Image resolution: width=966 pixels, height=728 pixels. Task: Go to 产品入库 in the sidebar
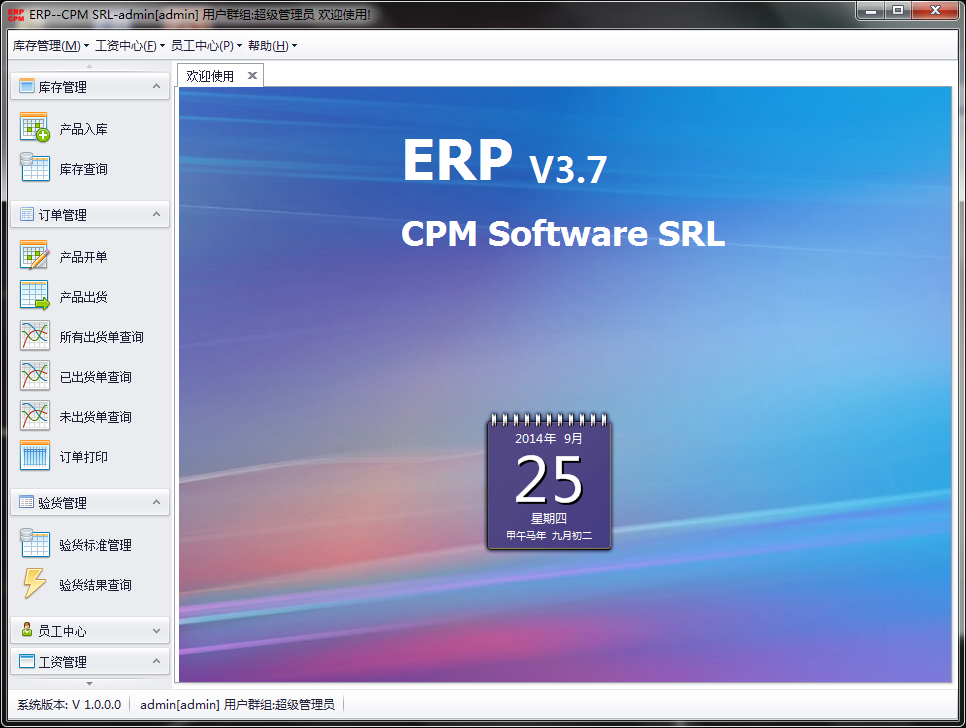83,129
